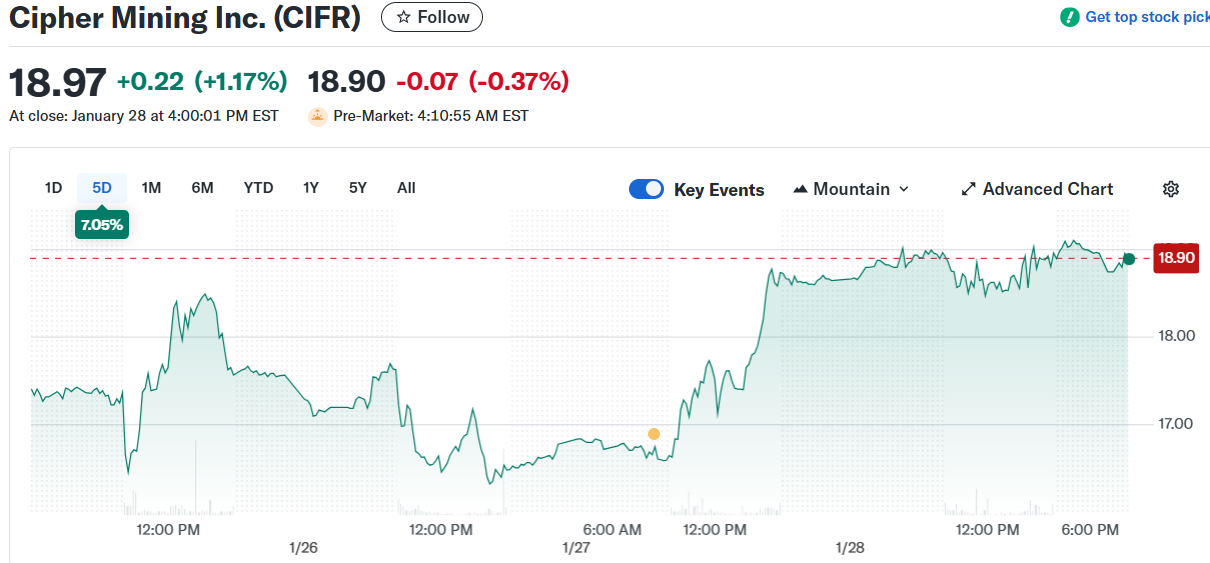
Task: Click the Get top stock picks link
Action: tap(1146, 17)
